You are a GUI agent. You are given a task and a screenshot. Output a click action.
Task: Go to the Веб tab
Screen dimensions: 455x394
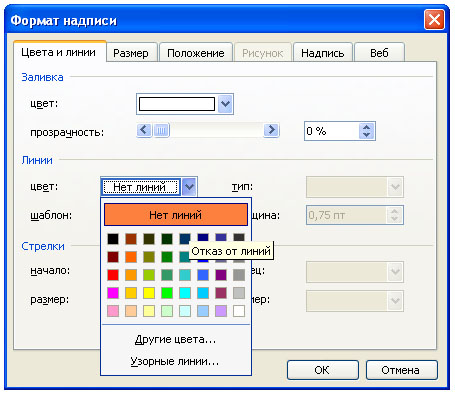point(379,53)
